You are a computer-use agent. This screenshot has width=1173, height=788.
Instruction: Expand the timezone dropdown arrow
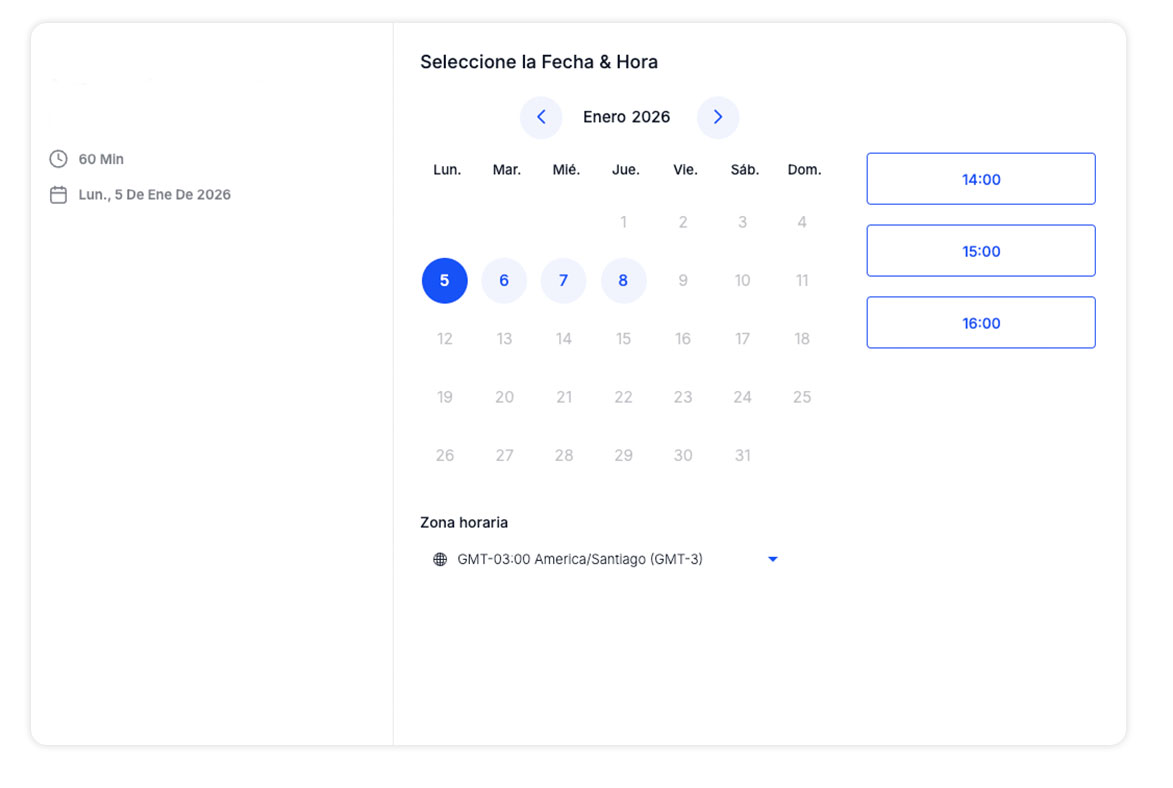772,560
